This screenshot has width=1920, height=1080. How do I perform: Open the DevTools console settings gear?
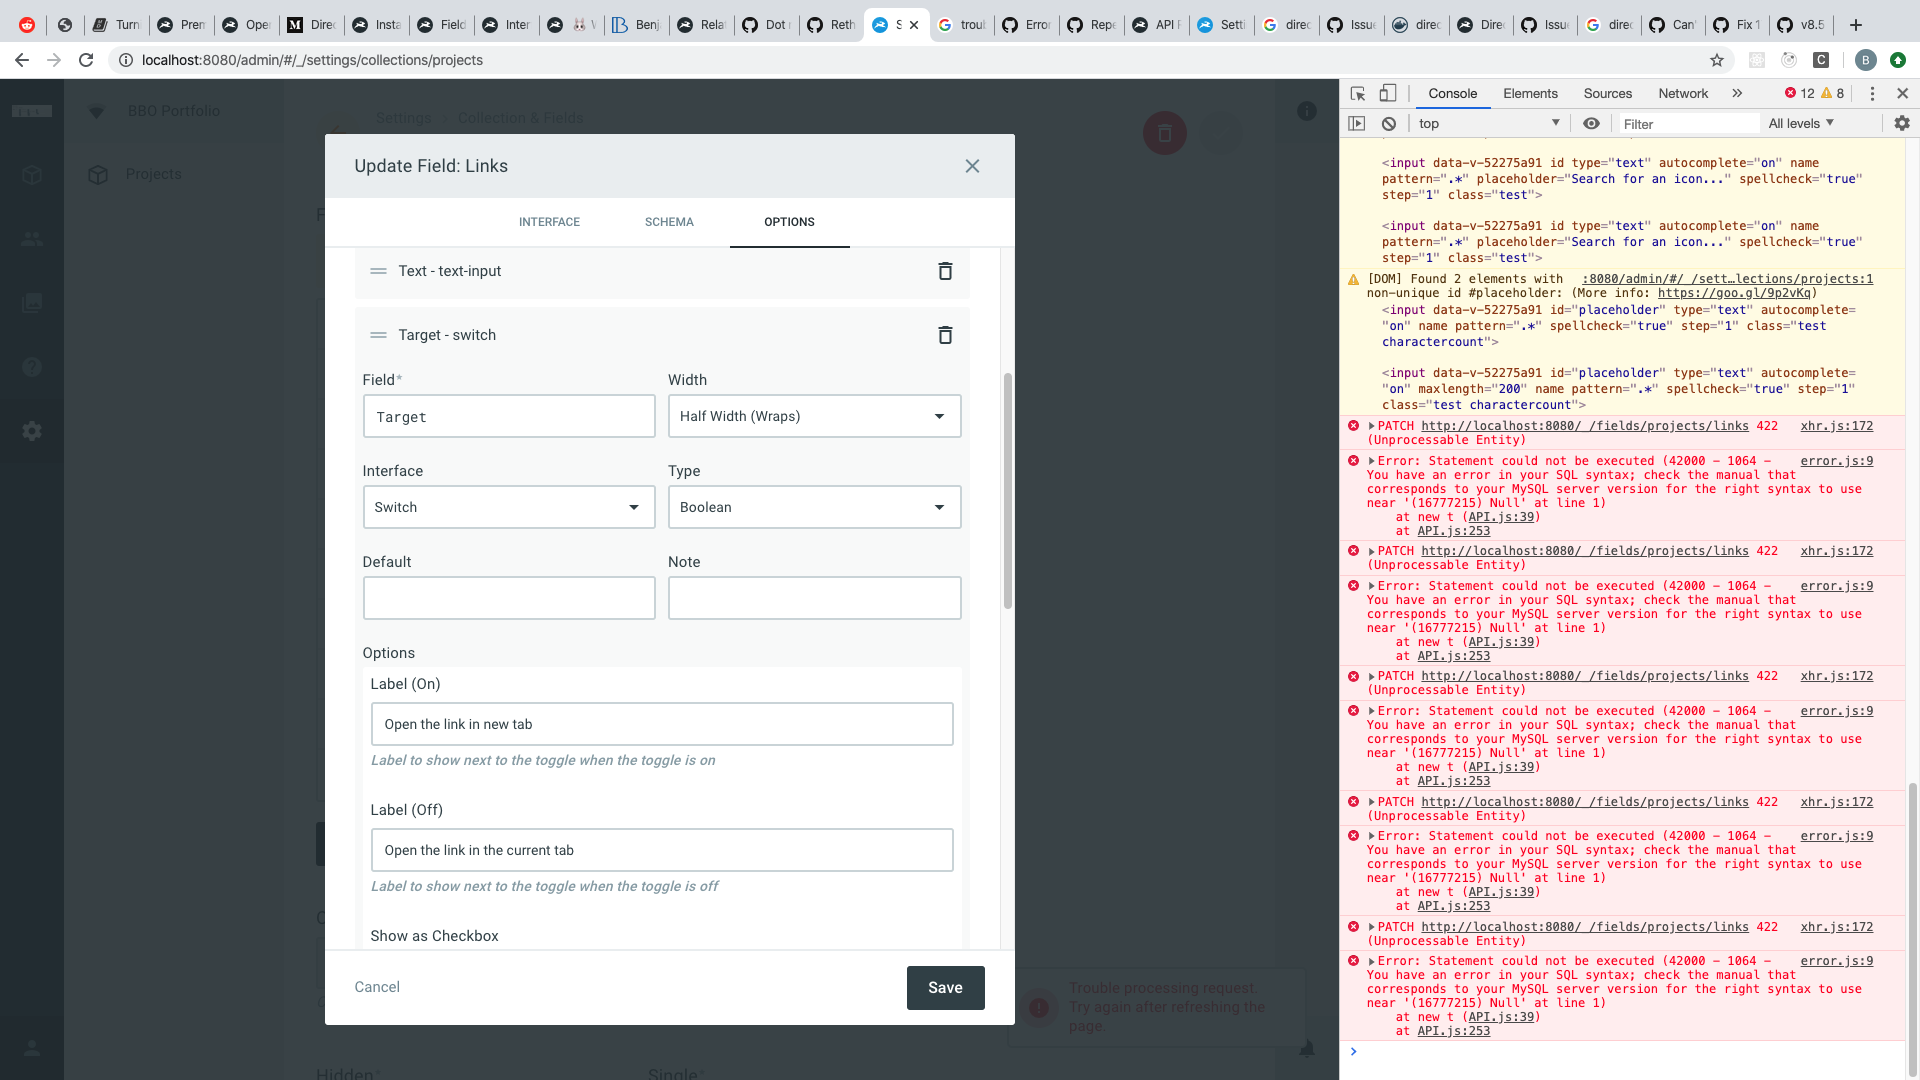coord(1902,123)
